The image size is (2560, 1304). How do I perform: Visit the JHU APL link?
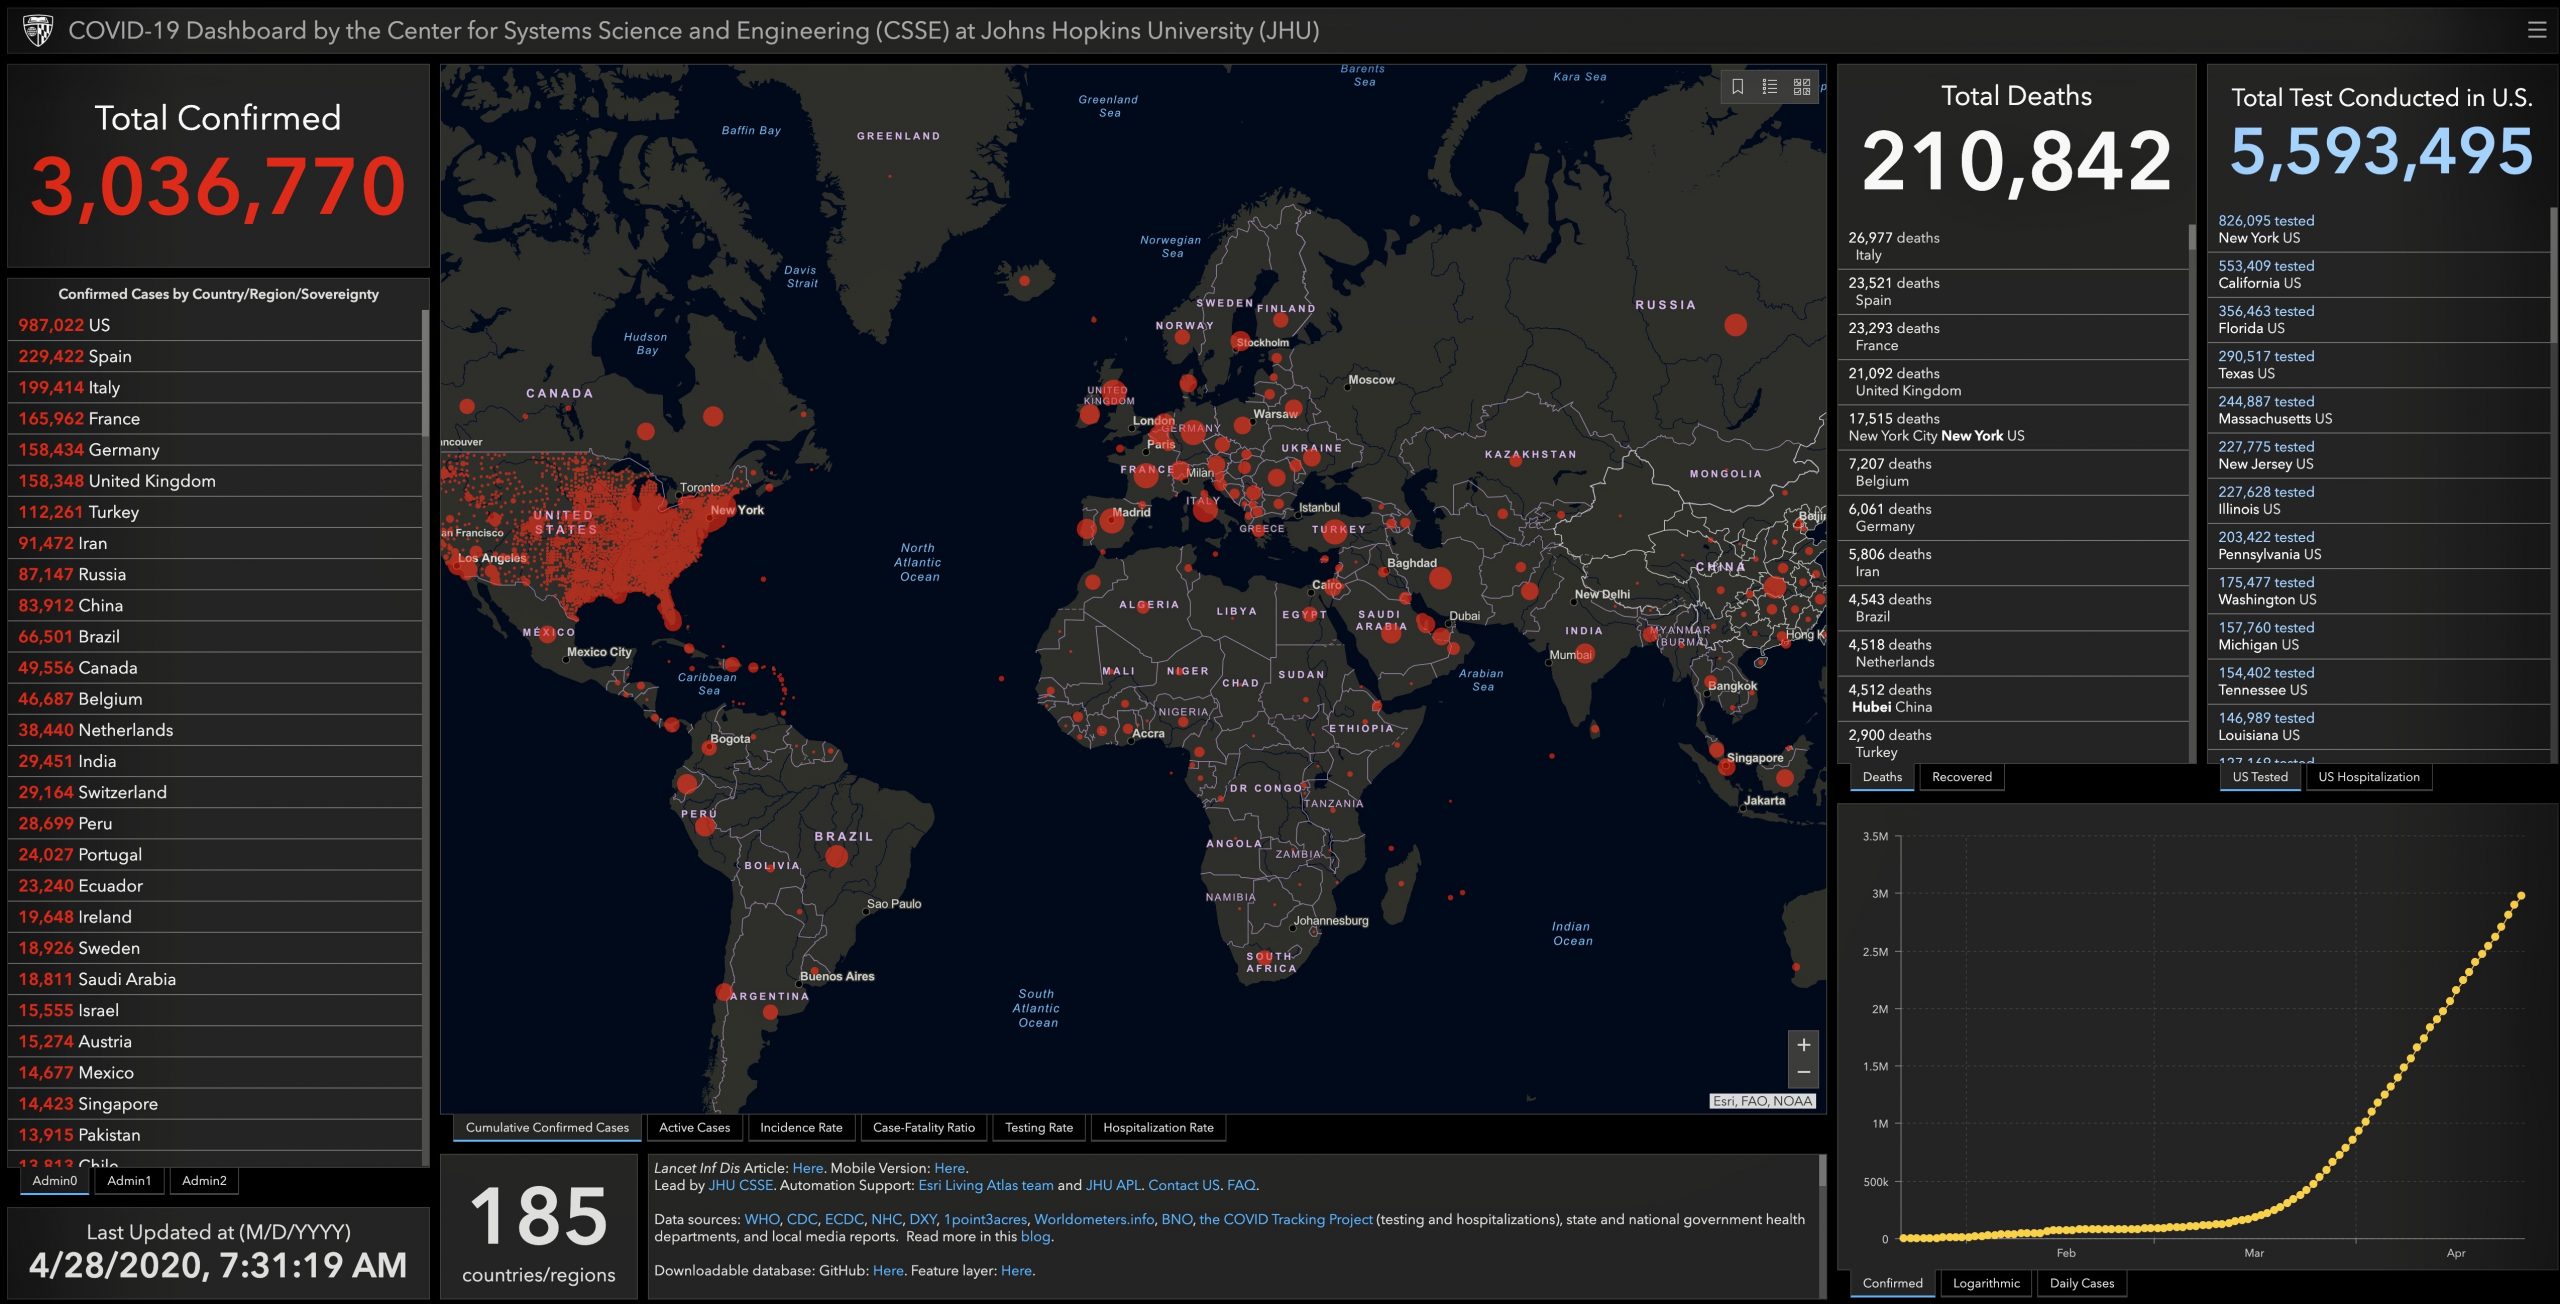(1113, 1185)
